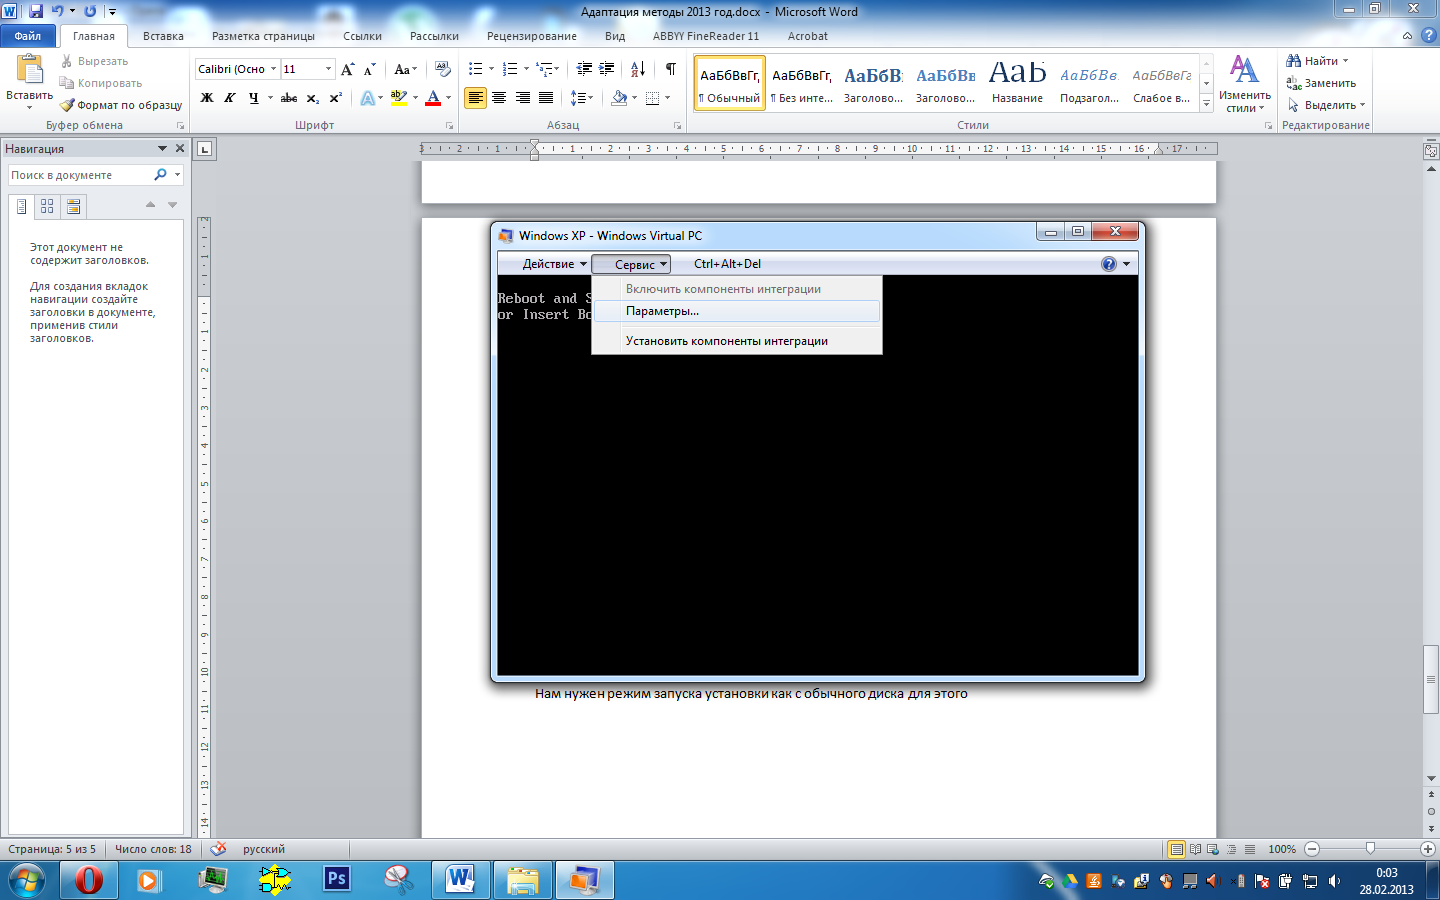Open Photoshop from the taskbar
The height and width of the screenshot is (900, 1440).
(337, 879)
